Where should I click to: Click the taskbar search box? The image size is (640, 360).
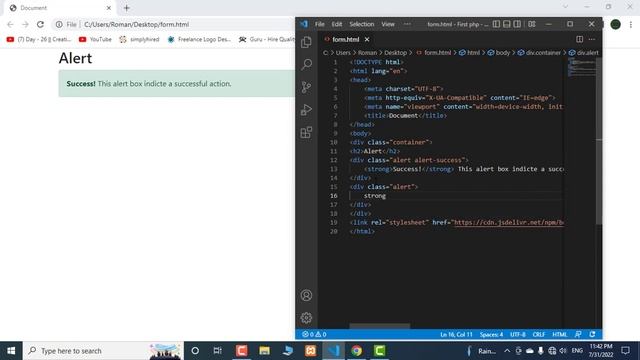[103, 351]
